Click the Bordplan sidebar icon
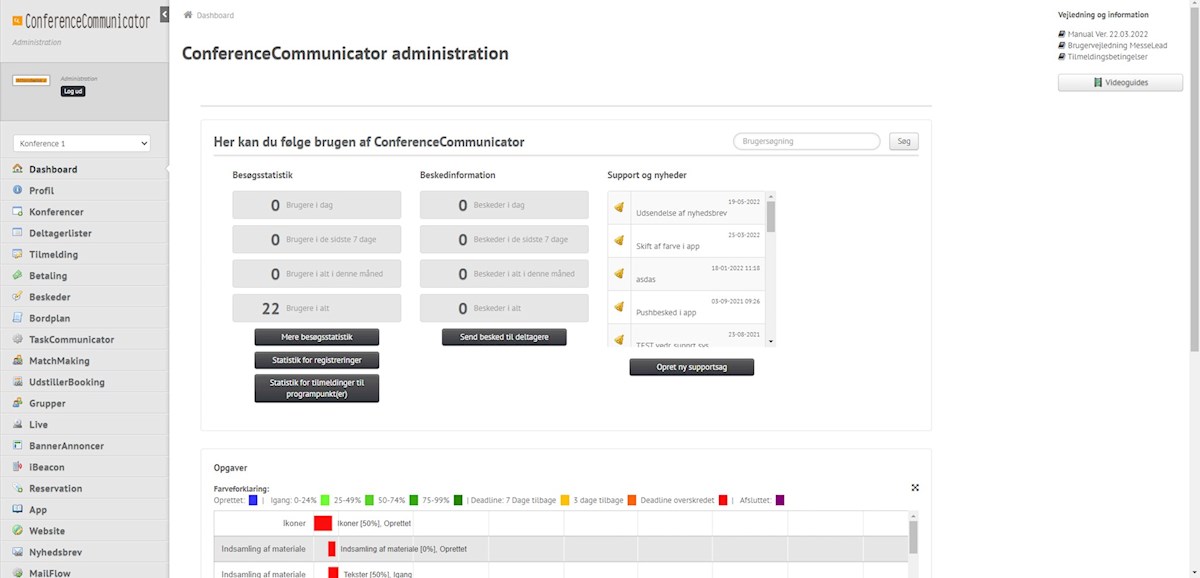The image size is (1200, 578). point(18,318)
